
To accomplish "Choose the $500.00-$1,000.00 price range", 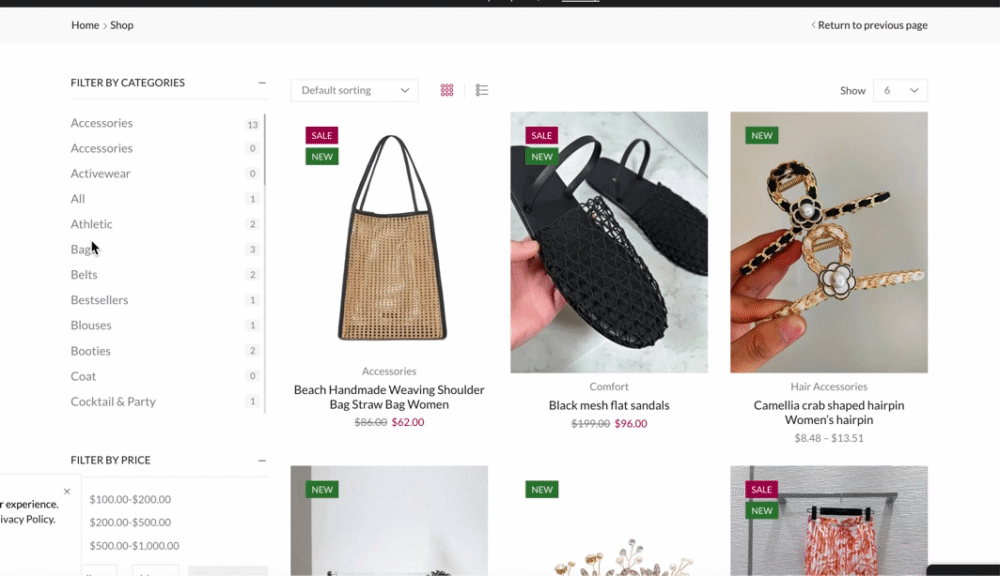I will pyautogui.click(x=134, y=546).
